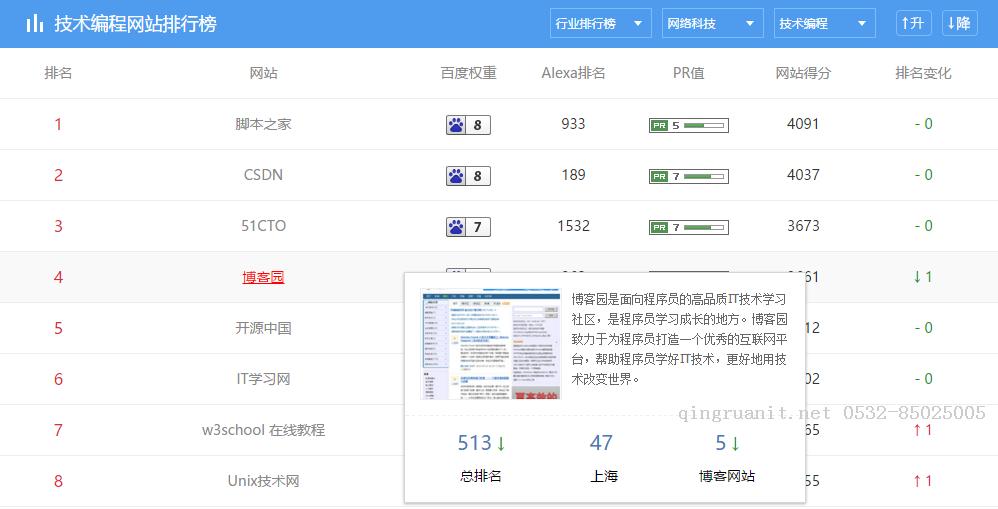Click the Baidu paw icon in the CSDN row
Image resolution: width=998 pixels, height=509 pixels.
[x=456, y=176]
